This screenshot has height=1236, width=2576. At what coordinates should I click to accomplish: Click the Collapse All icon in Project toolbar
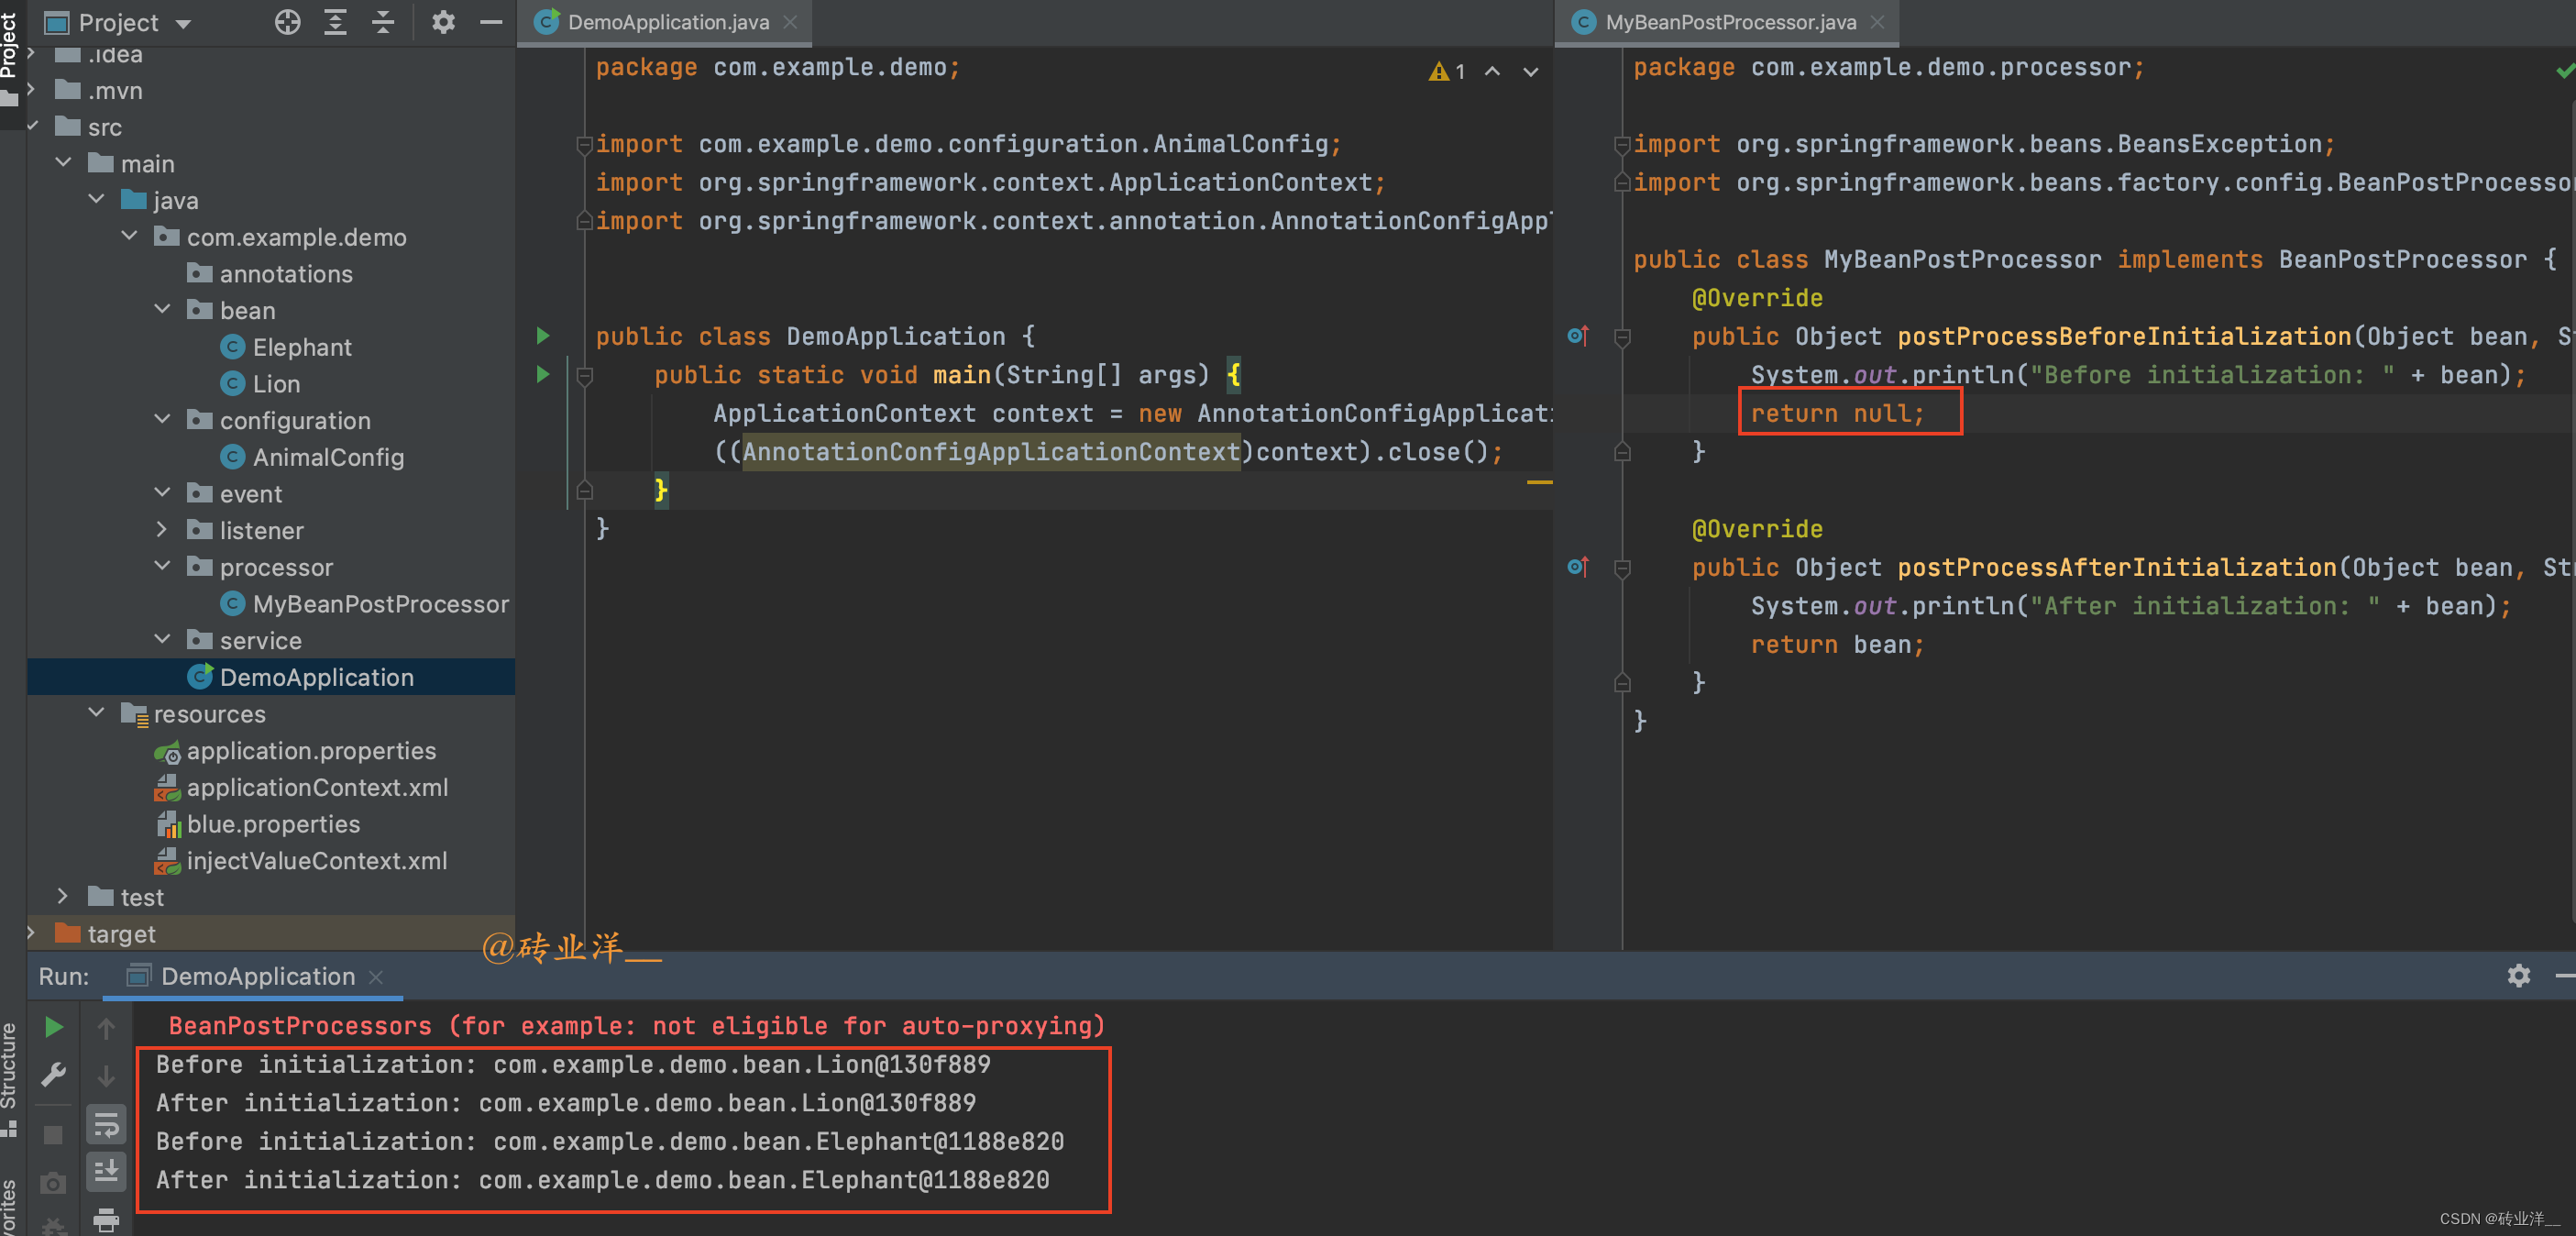383,22
